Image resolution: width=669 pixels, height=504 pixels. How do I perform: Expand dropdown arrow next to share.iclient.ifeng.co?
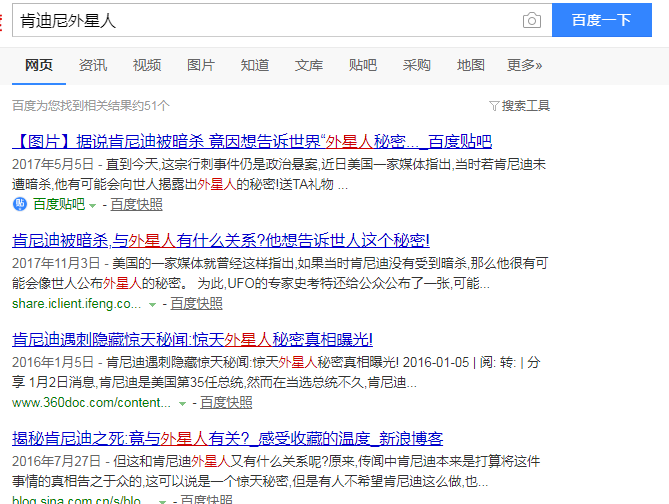tap(152, 305)
